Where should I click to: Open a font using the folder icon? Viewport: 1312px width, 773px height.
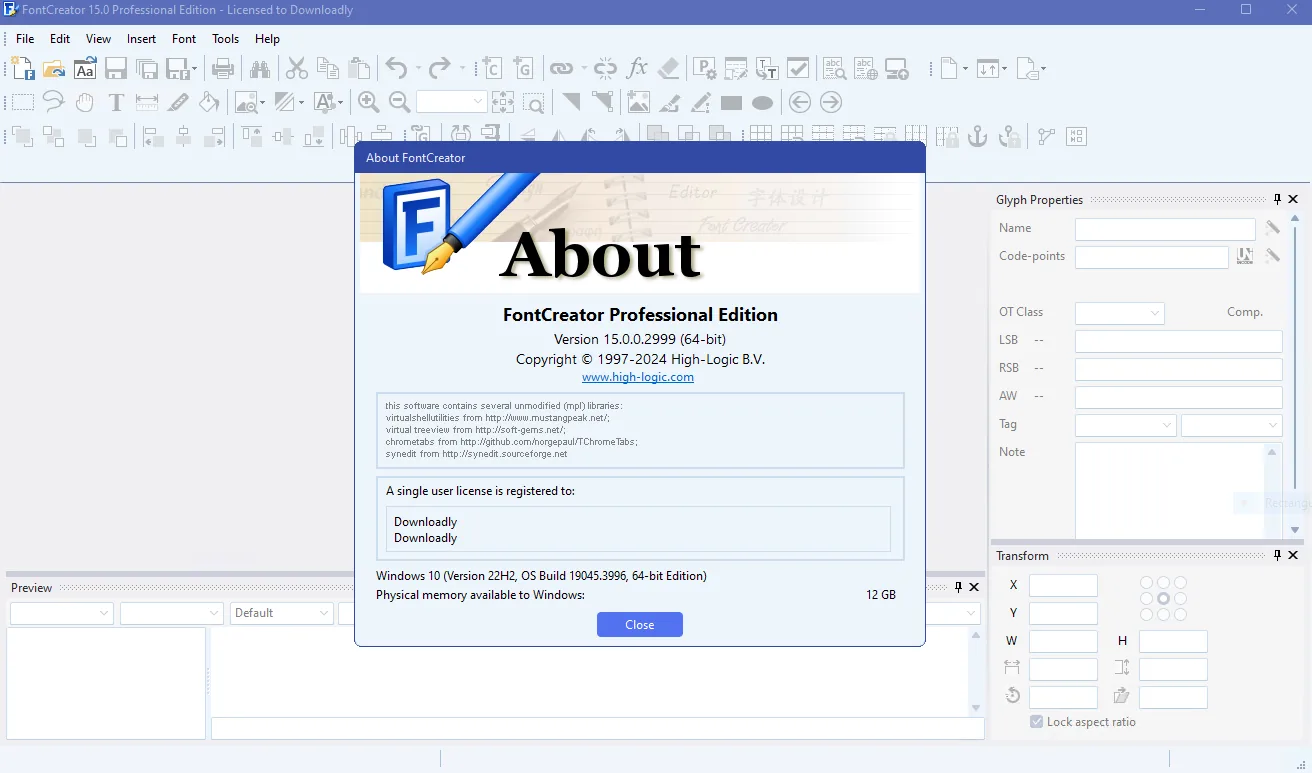(x=54, y=68)
